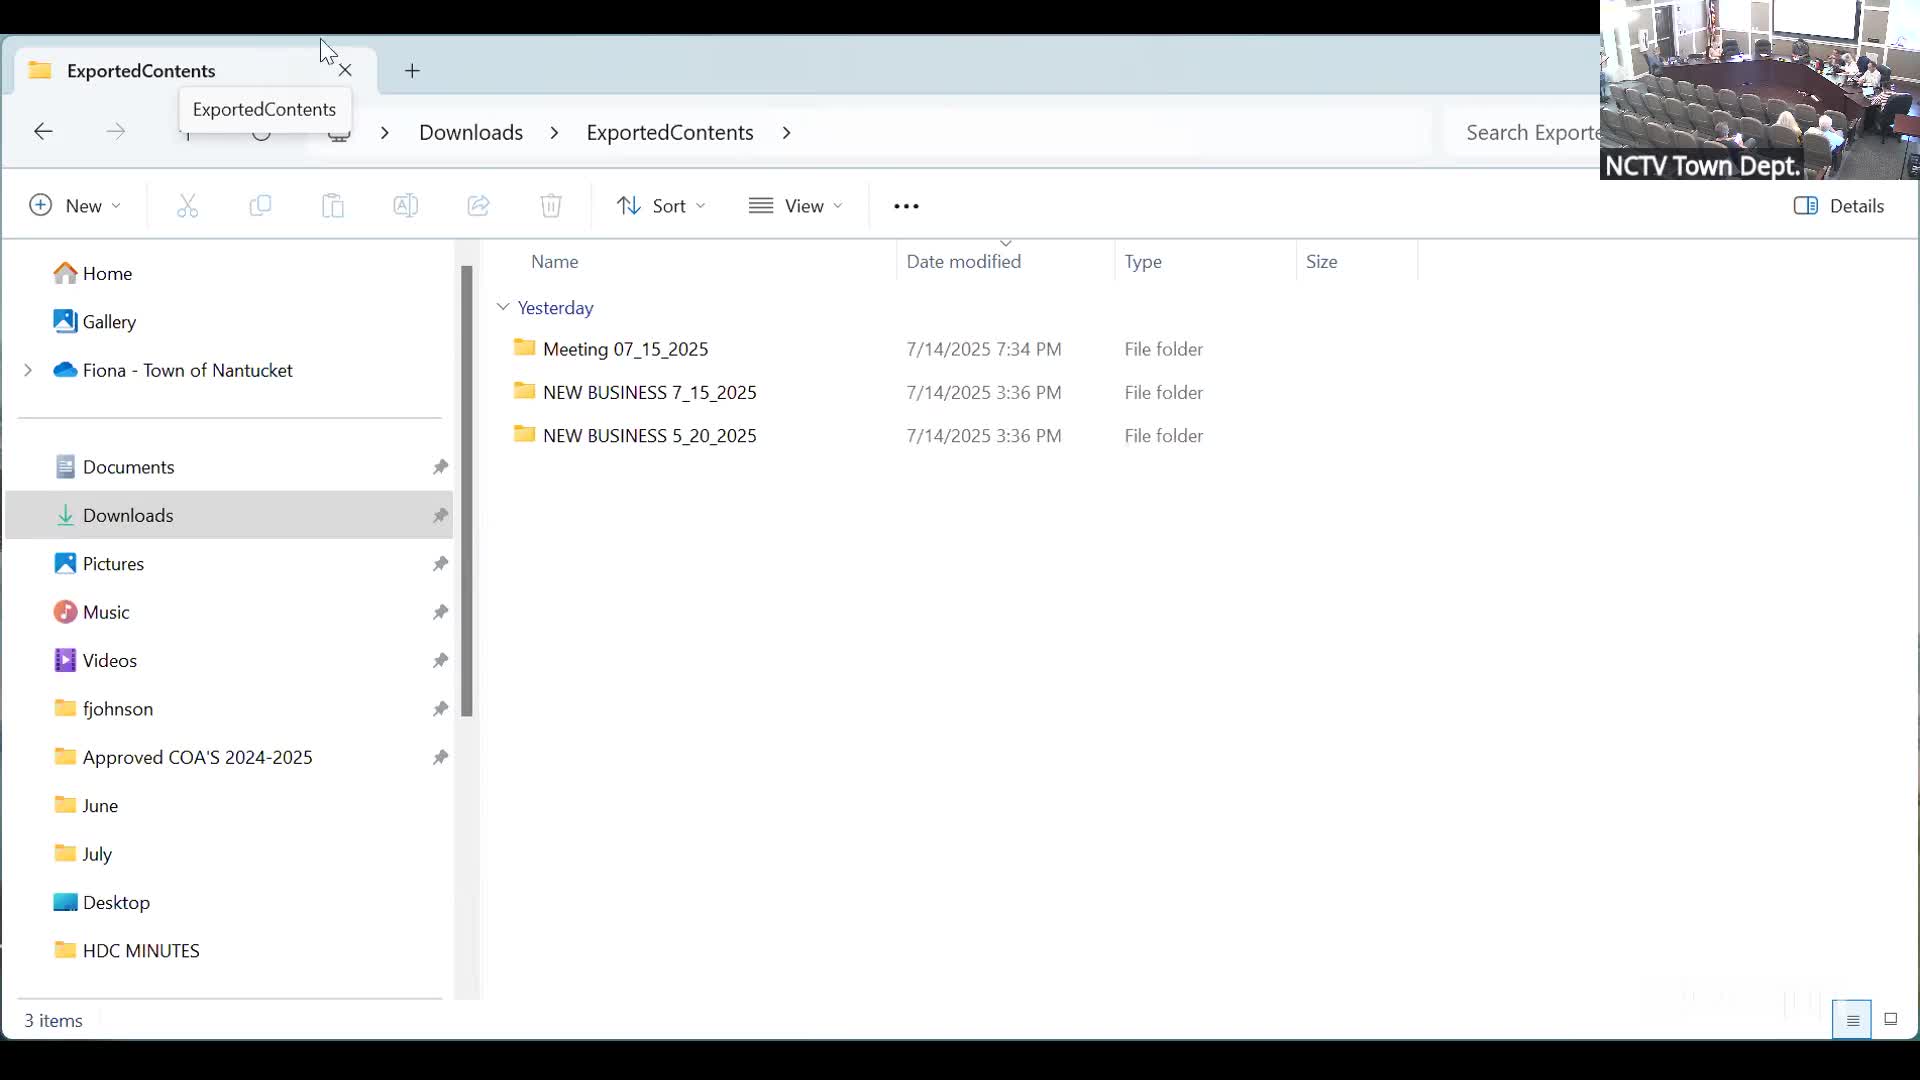The image size is (1920, 1080).
Task: Open the See more three-dots menu
Action: click(906, 206)
